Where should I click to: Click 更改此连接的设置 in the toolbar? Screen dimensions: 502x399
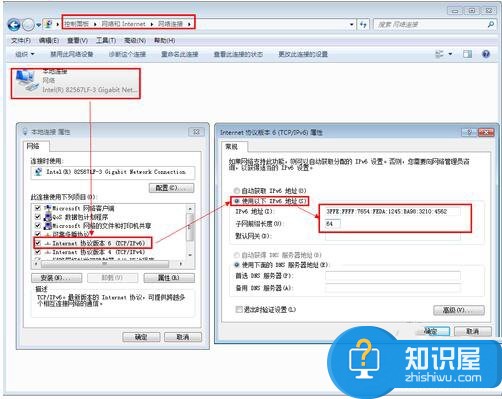[303, 54]
